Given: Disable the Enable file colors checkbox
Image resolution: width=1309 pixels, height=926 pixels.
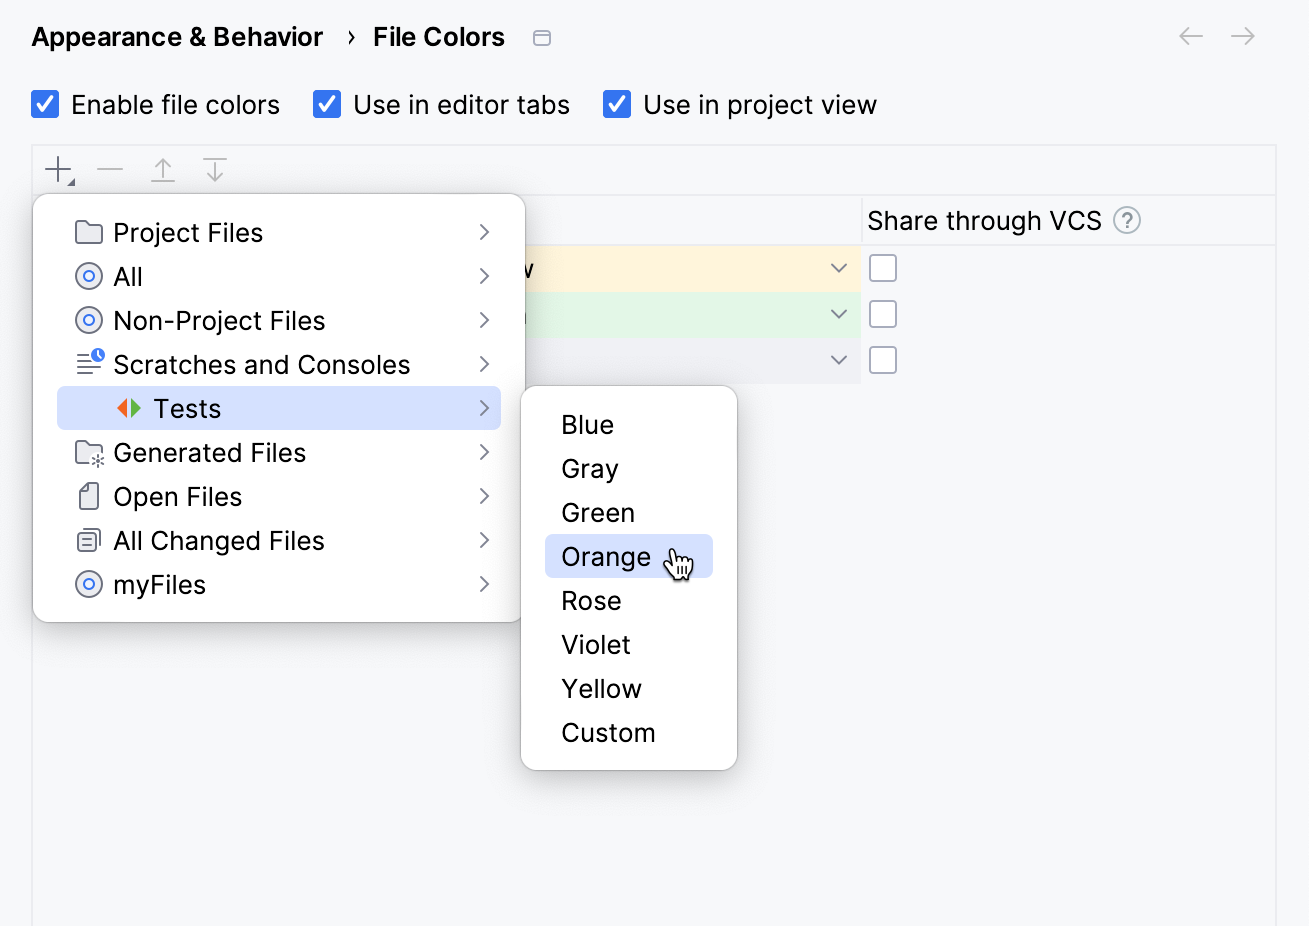Looking at the screenshot, I should coord(46,104).
